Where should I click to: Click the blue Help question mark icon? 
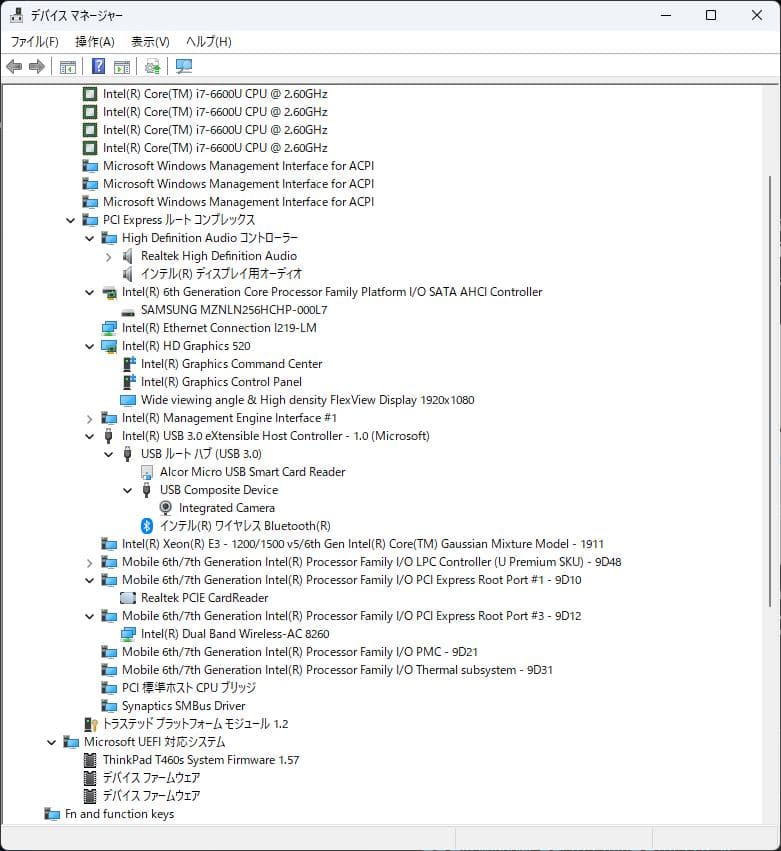point(98,67)
